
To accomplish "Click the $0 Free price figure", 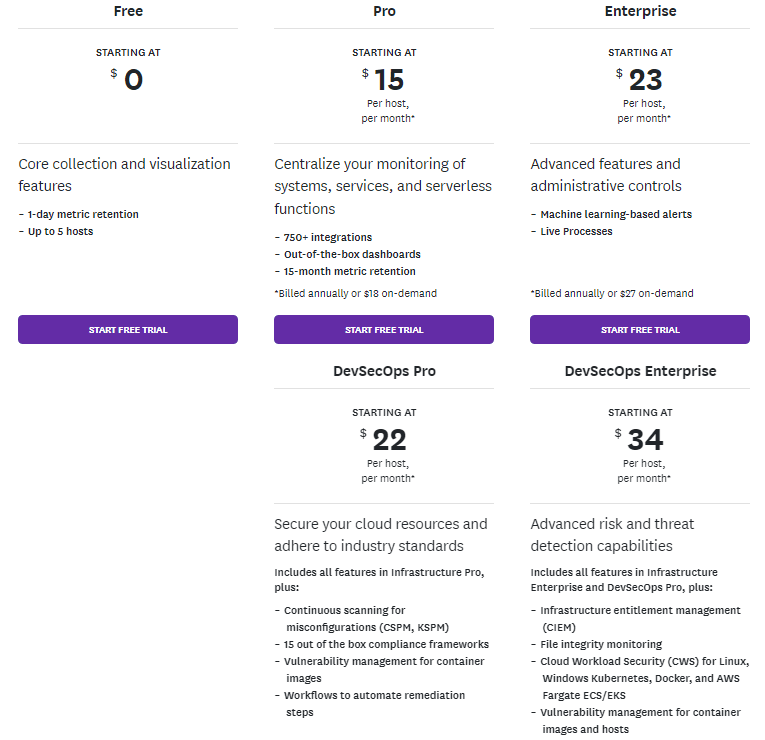I will tap(127, 80).
